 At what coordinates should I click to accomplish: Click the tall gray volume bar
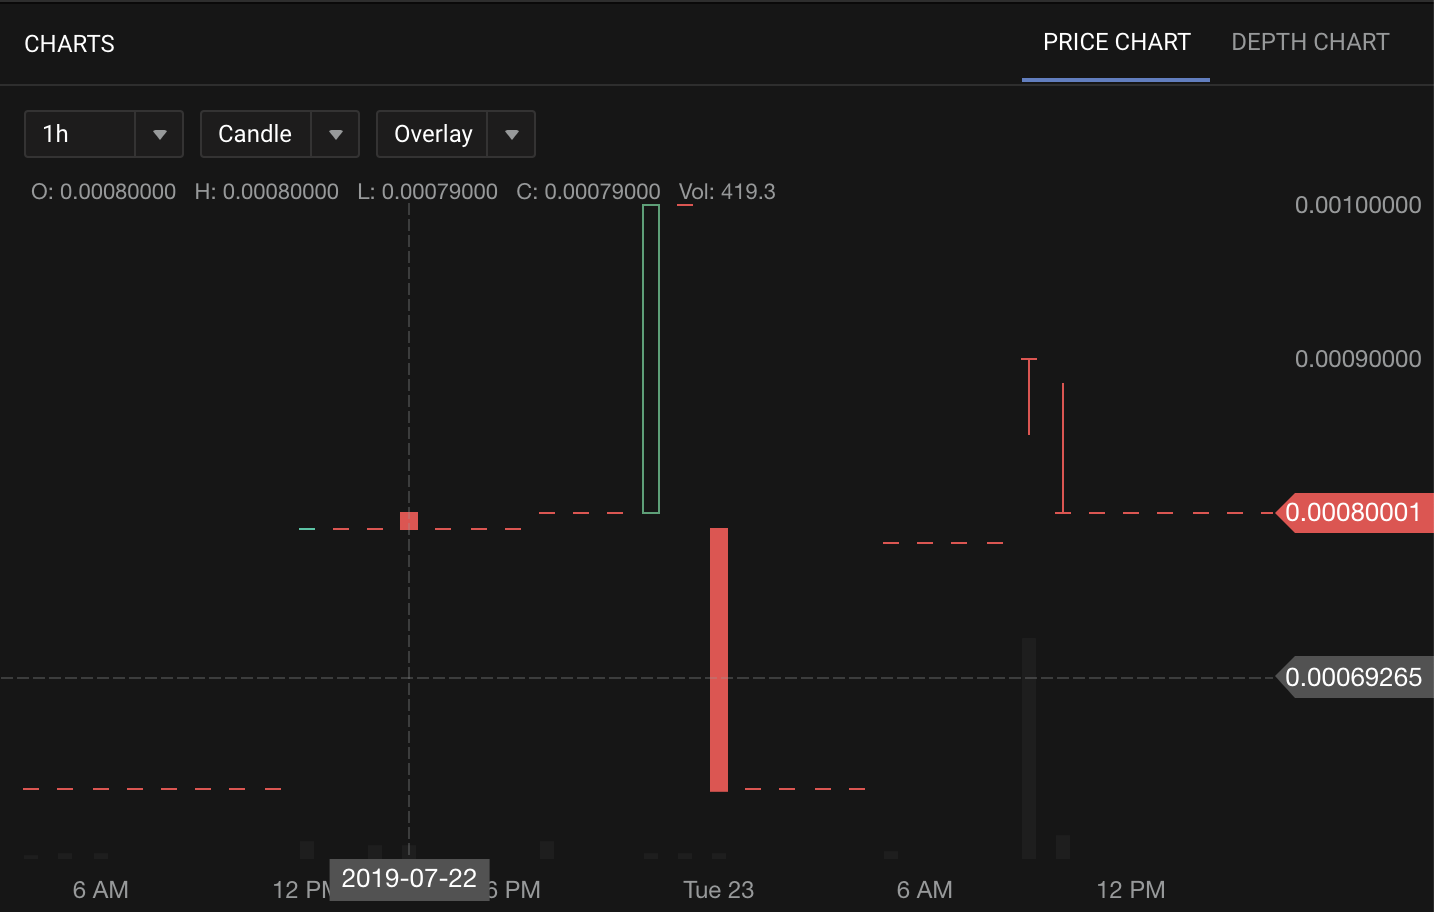click(1029, 748)
